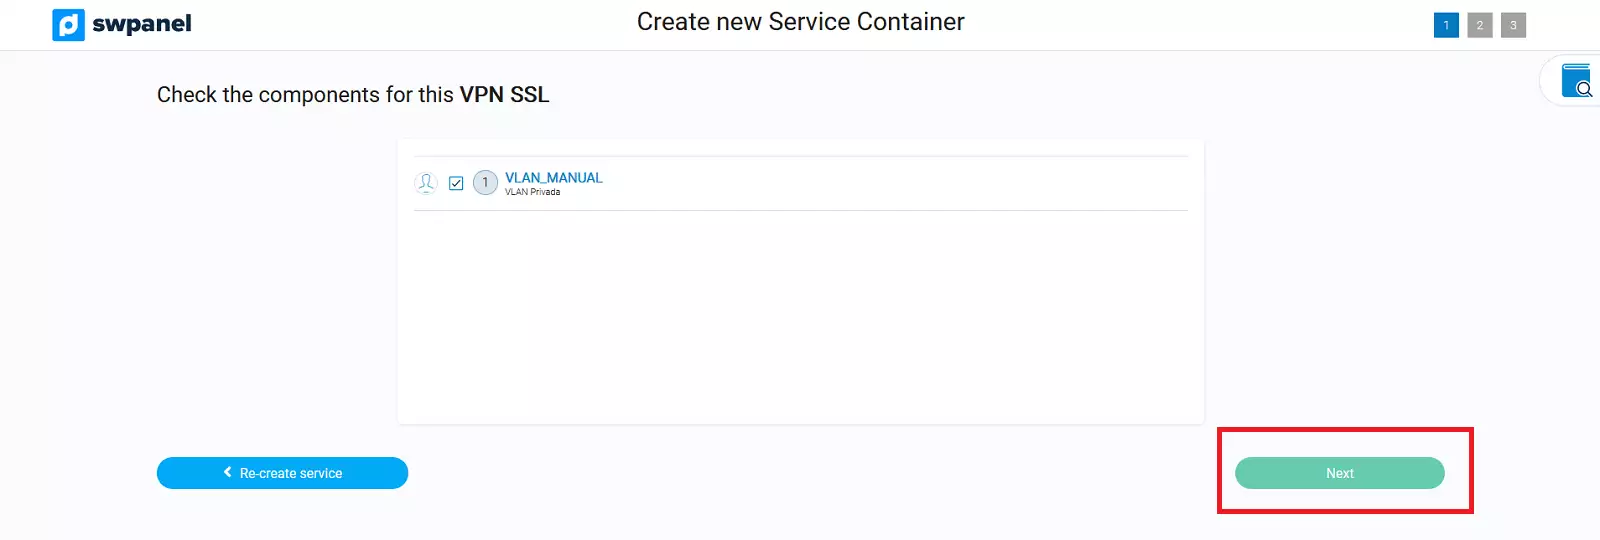The width and height of the screenshot is (1600, 540).
Task: Jump to step 2 indicator
Action: point(1480,25)
